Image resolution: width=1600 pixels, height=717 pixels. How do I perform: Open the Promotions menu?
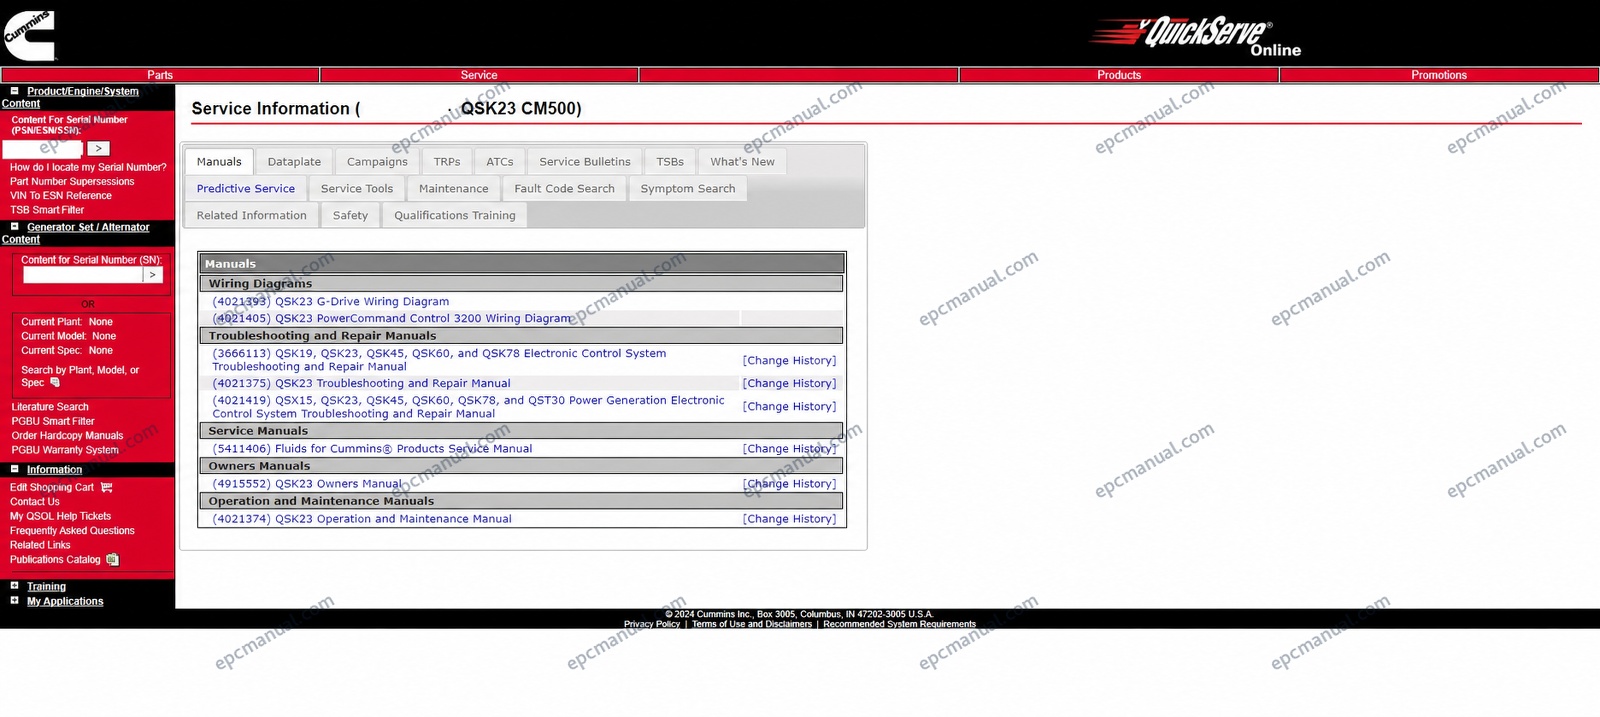1439,75
